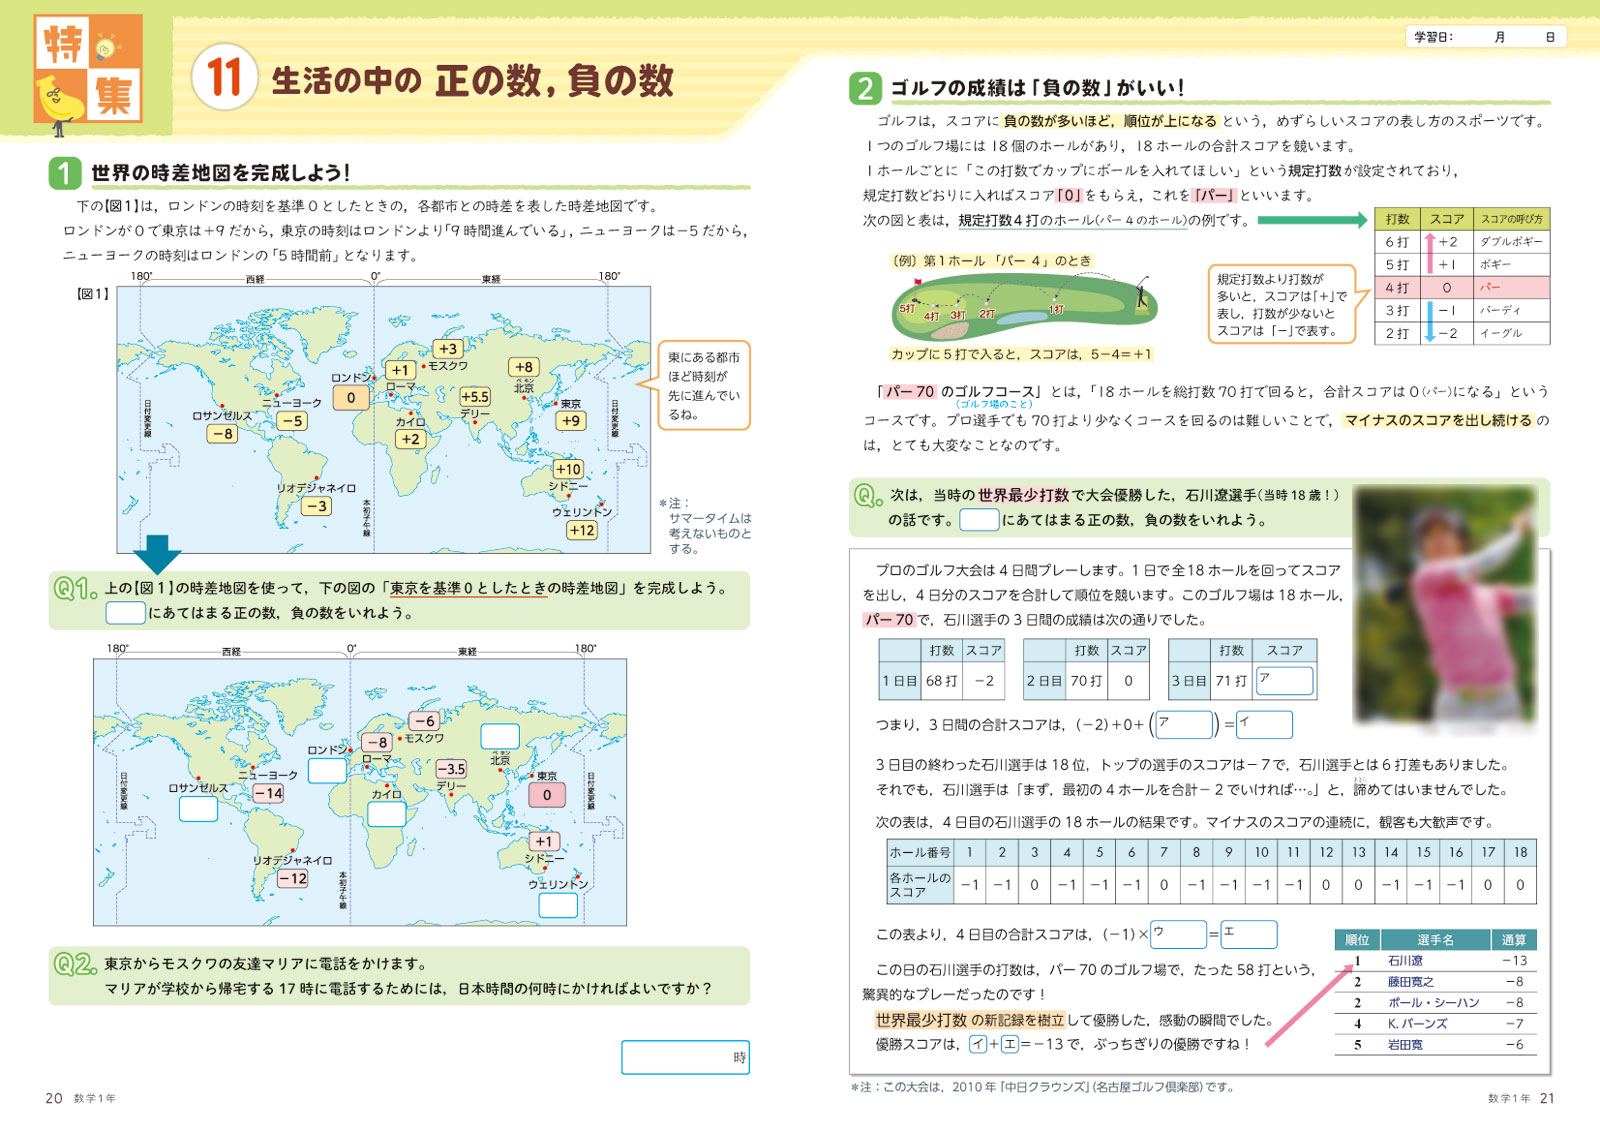Click the blank box under カイロ on lower map
Screen dimensions: 1600x1132
coord(386,814)
